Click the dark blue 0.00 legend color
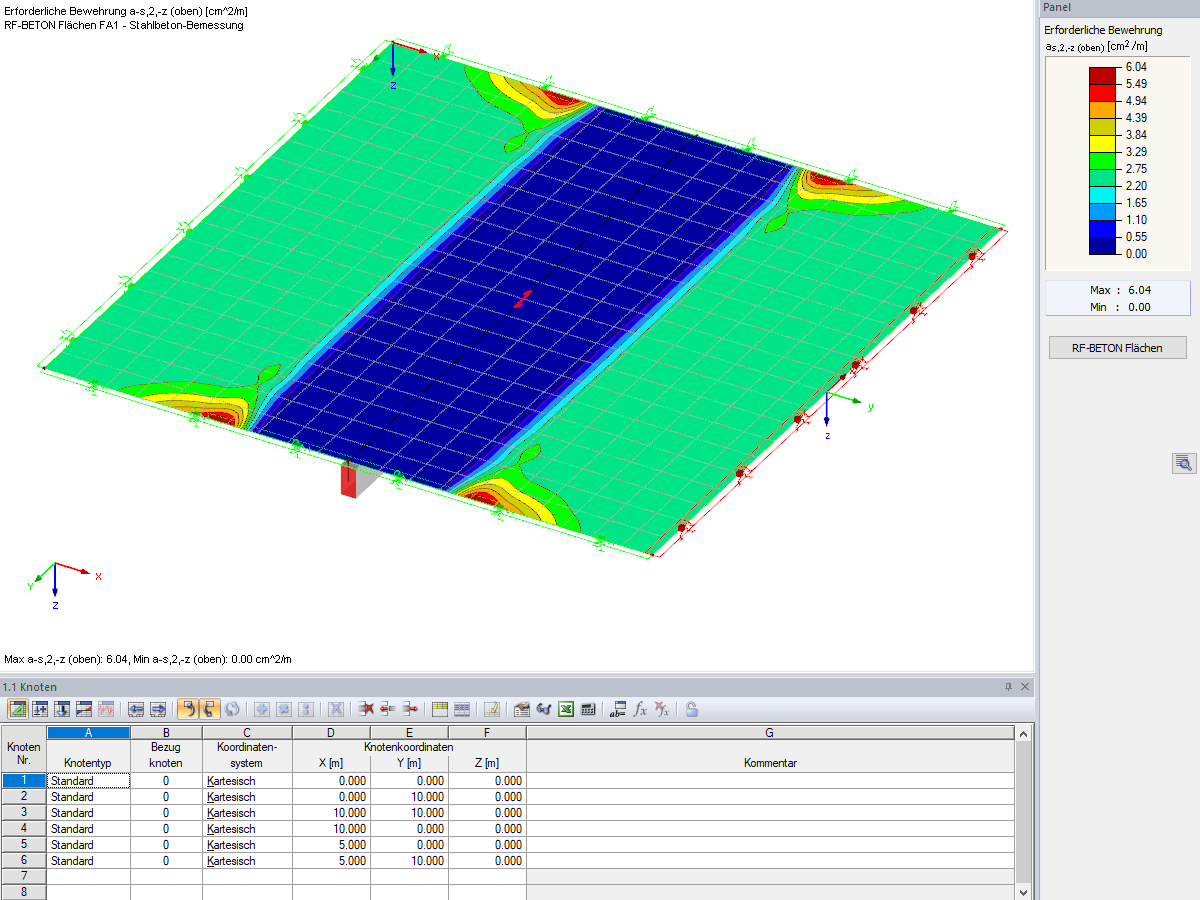Viewport: 1200px width, 900px height. point(1103,245)
